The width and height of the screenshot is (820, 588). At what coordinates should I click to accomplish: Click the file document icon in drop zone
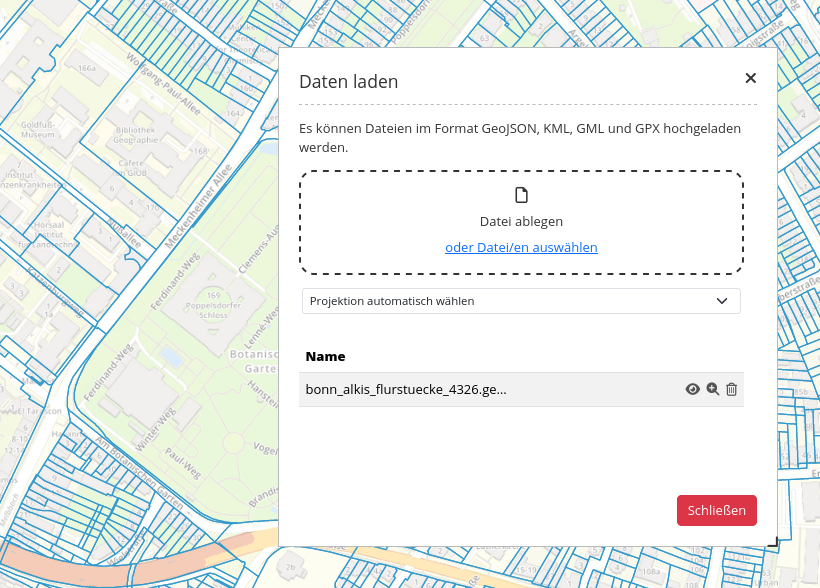point(521,195)
